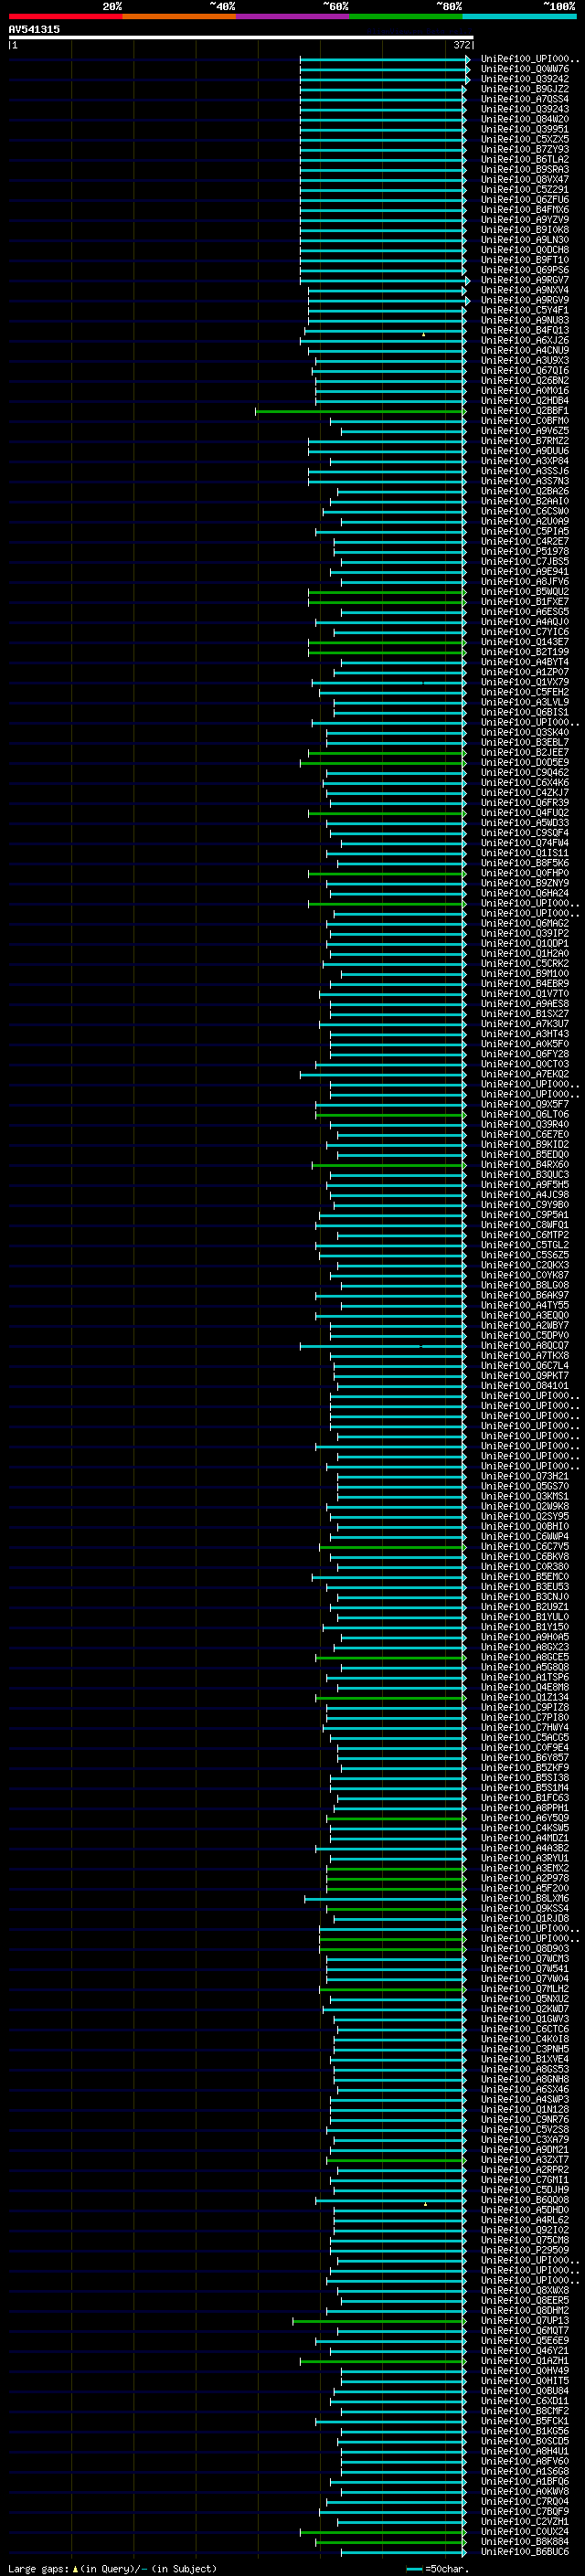The height and width of the screenshot is (2576, 585).
Task: Select hit label UniRef100_Q4FUQ2
Action: tap(525, 813)
